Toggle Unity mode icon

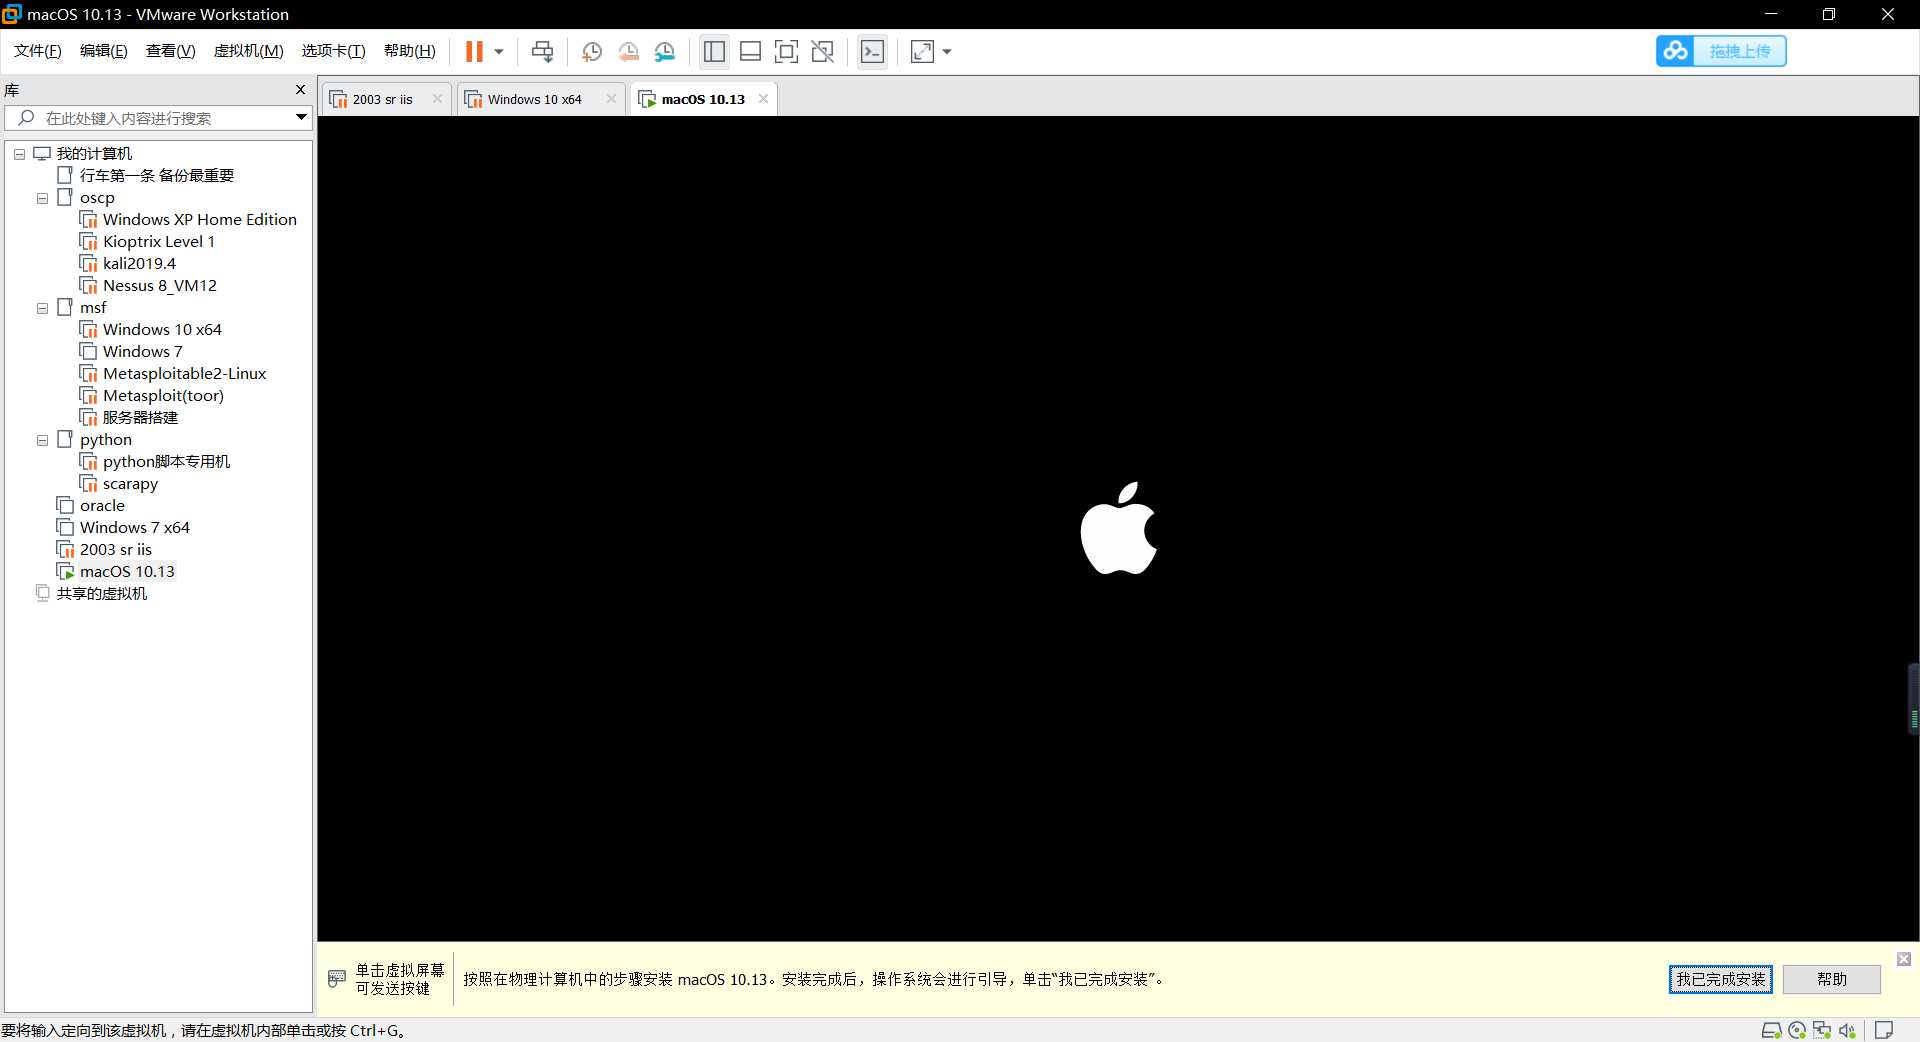pos(822,51)
